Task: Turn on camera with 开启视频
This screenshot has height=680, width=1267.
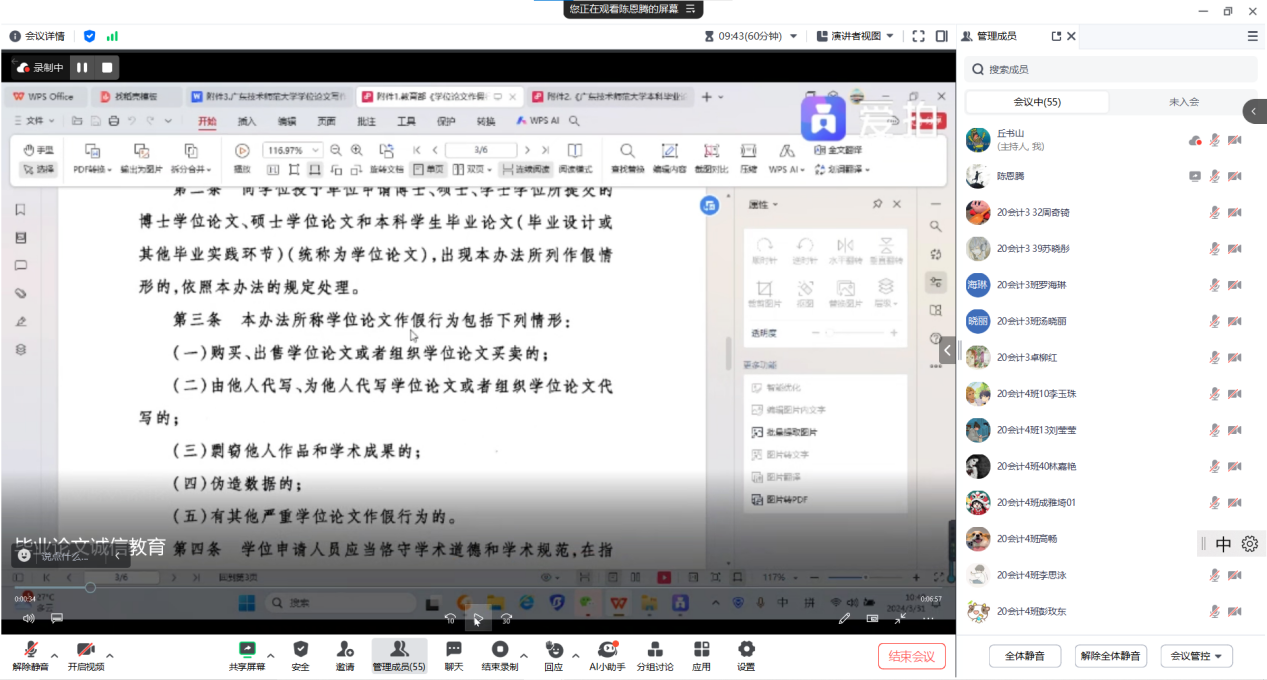Action: tap(85, 654)
